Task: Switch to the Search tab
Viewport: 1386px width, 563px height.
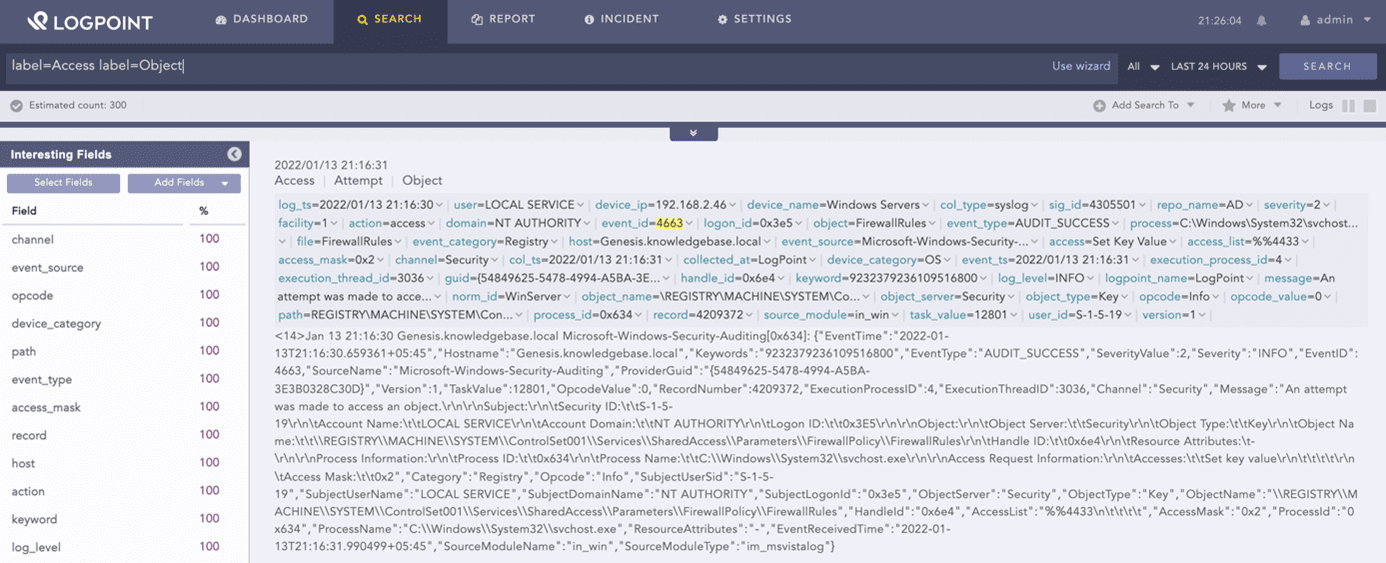Action: (390, 19)
